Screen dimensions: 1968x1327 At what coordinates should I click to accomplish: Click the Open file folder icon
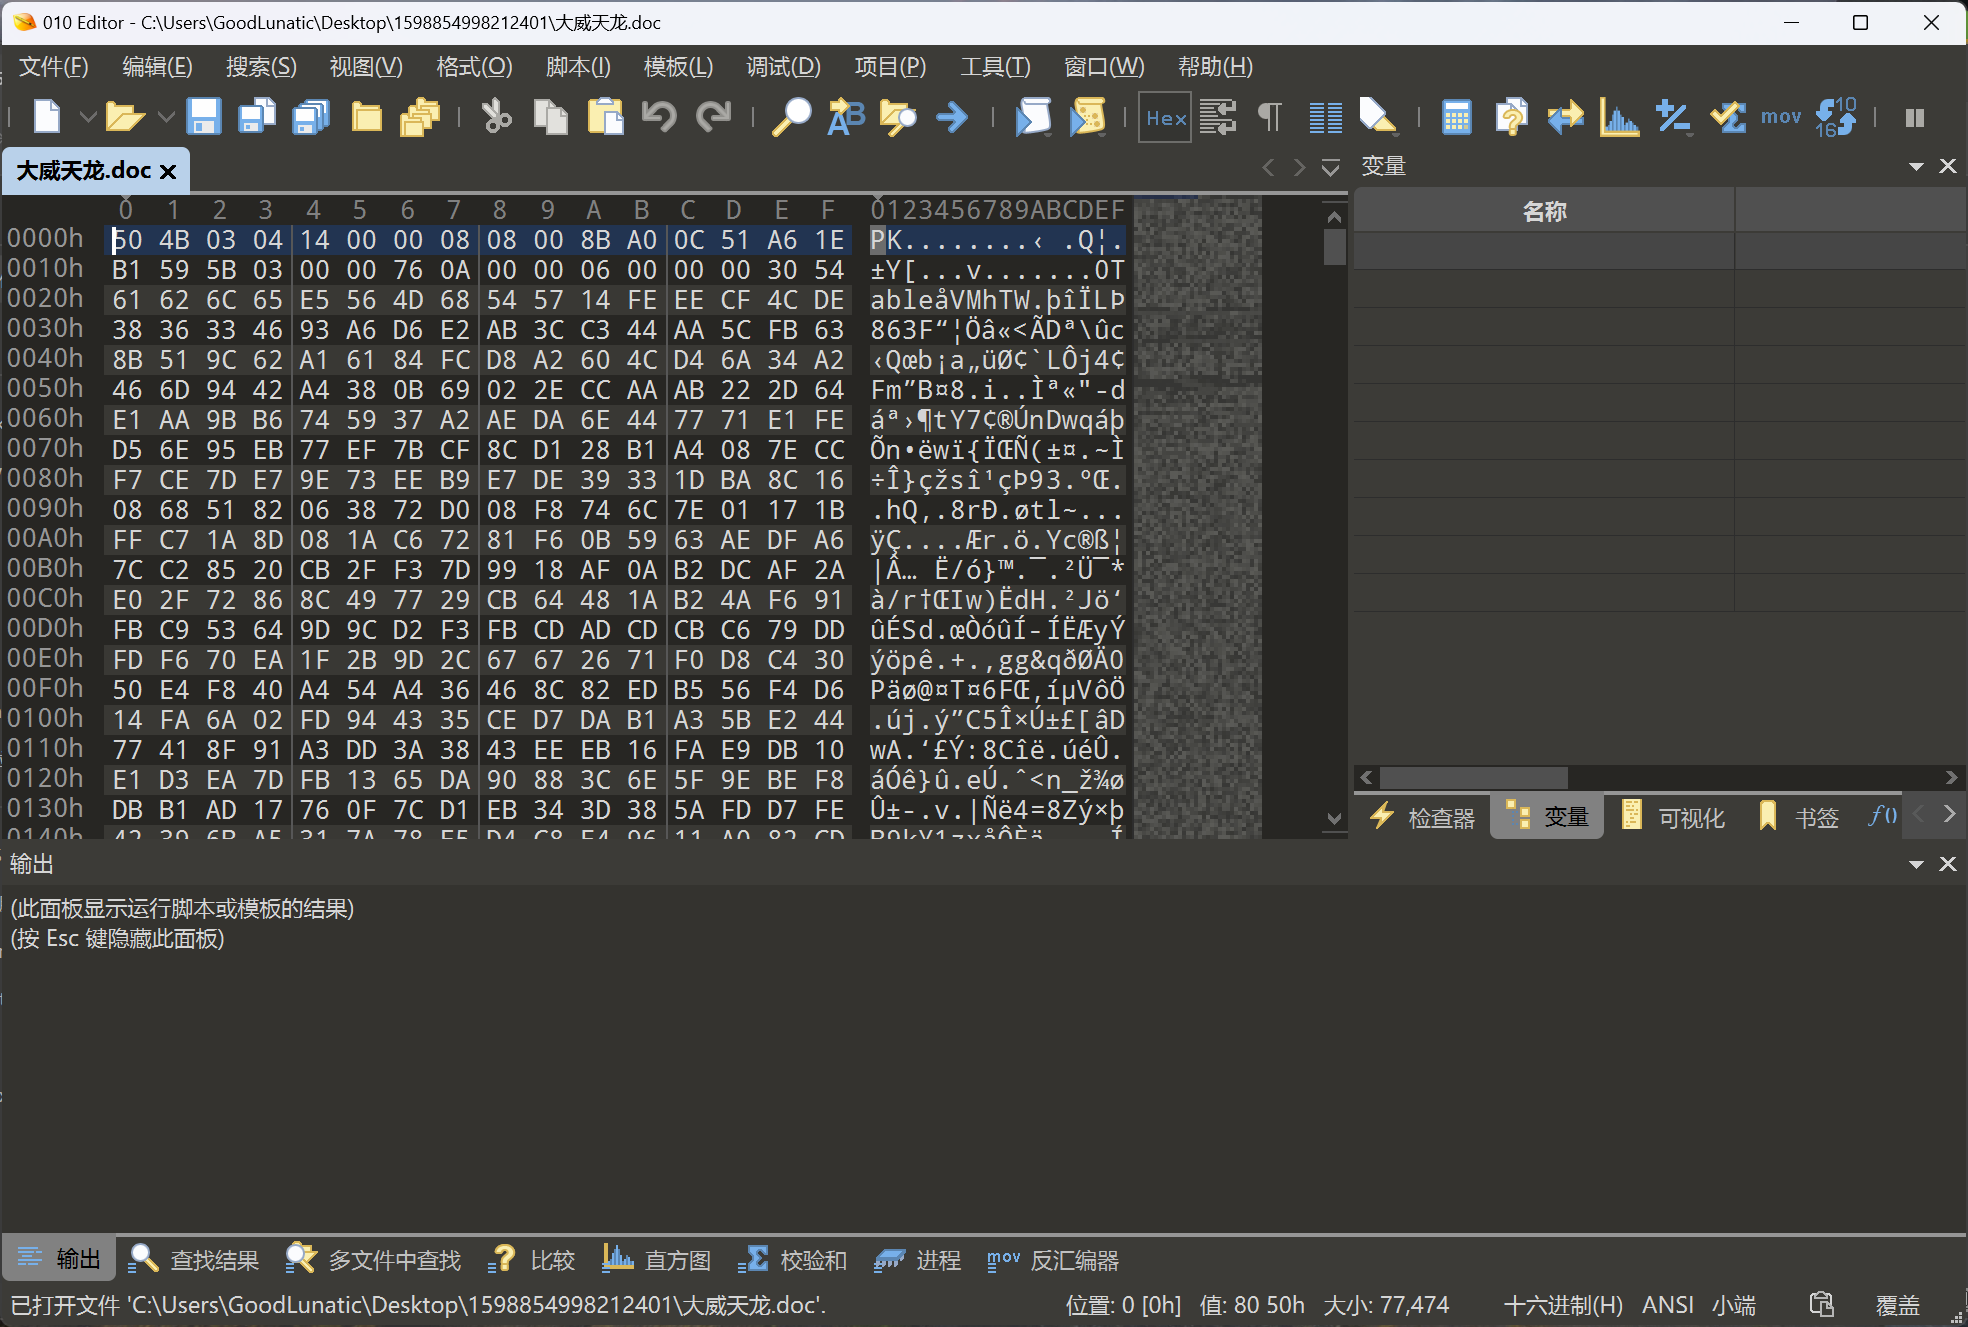click(x=125, y=117)
